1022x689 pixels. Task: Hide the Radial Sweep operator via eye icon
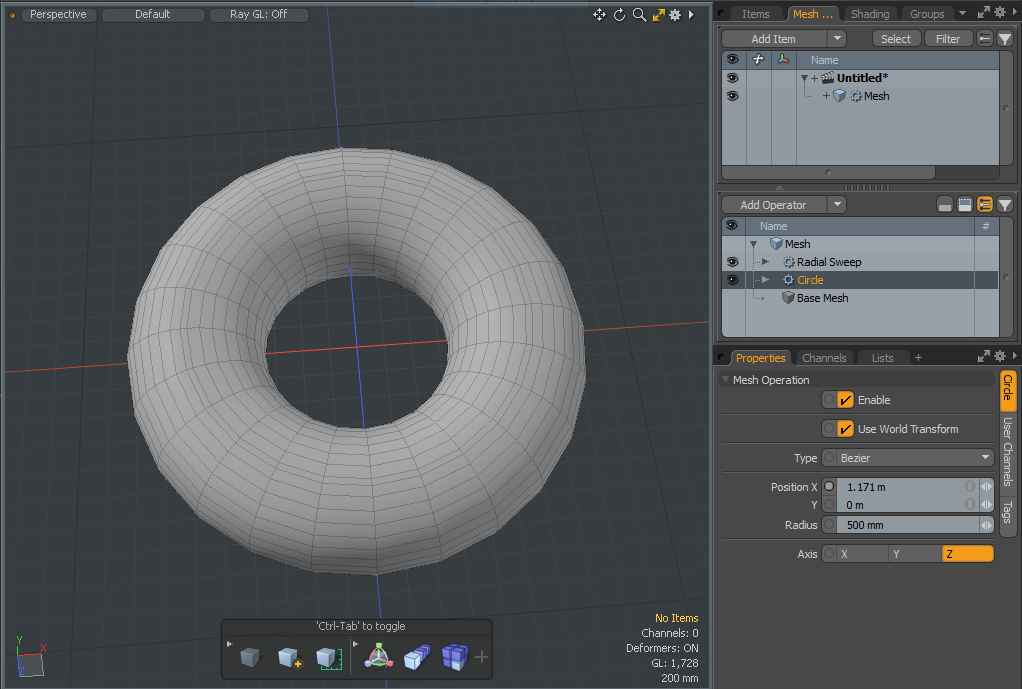click(x=732, y=262)
